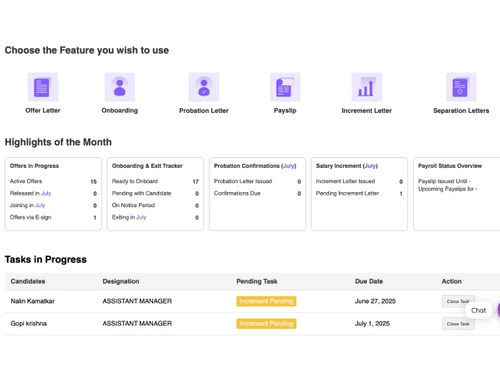The height and width of the screenshot is (375, 500).
Task: Click the Increment Letter Issued row
Action: [x=359, y=181]
